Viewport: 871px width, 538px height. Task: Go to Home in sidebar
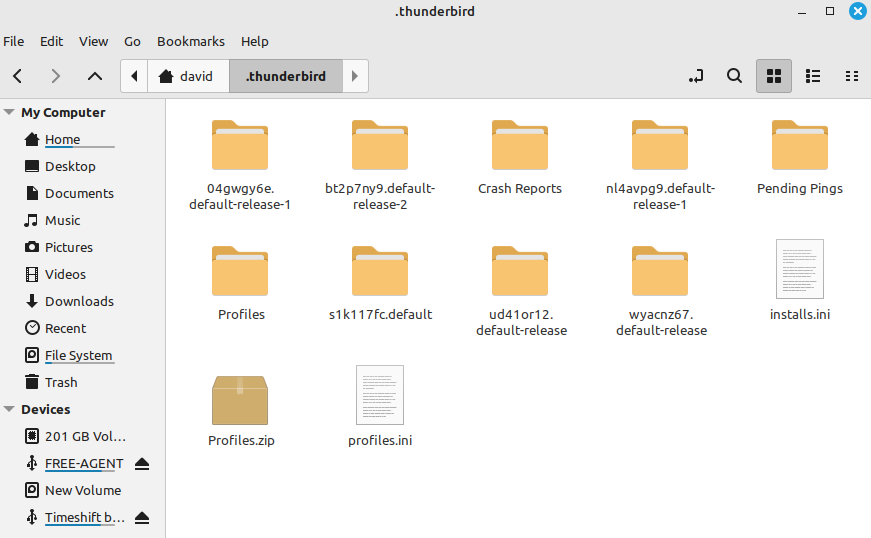63,139
